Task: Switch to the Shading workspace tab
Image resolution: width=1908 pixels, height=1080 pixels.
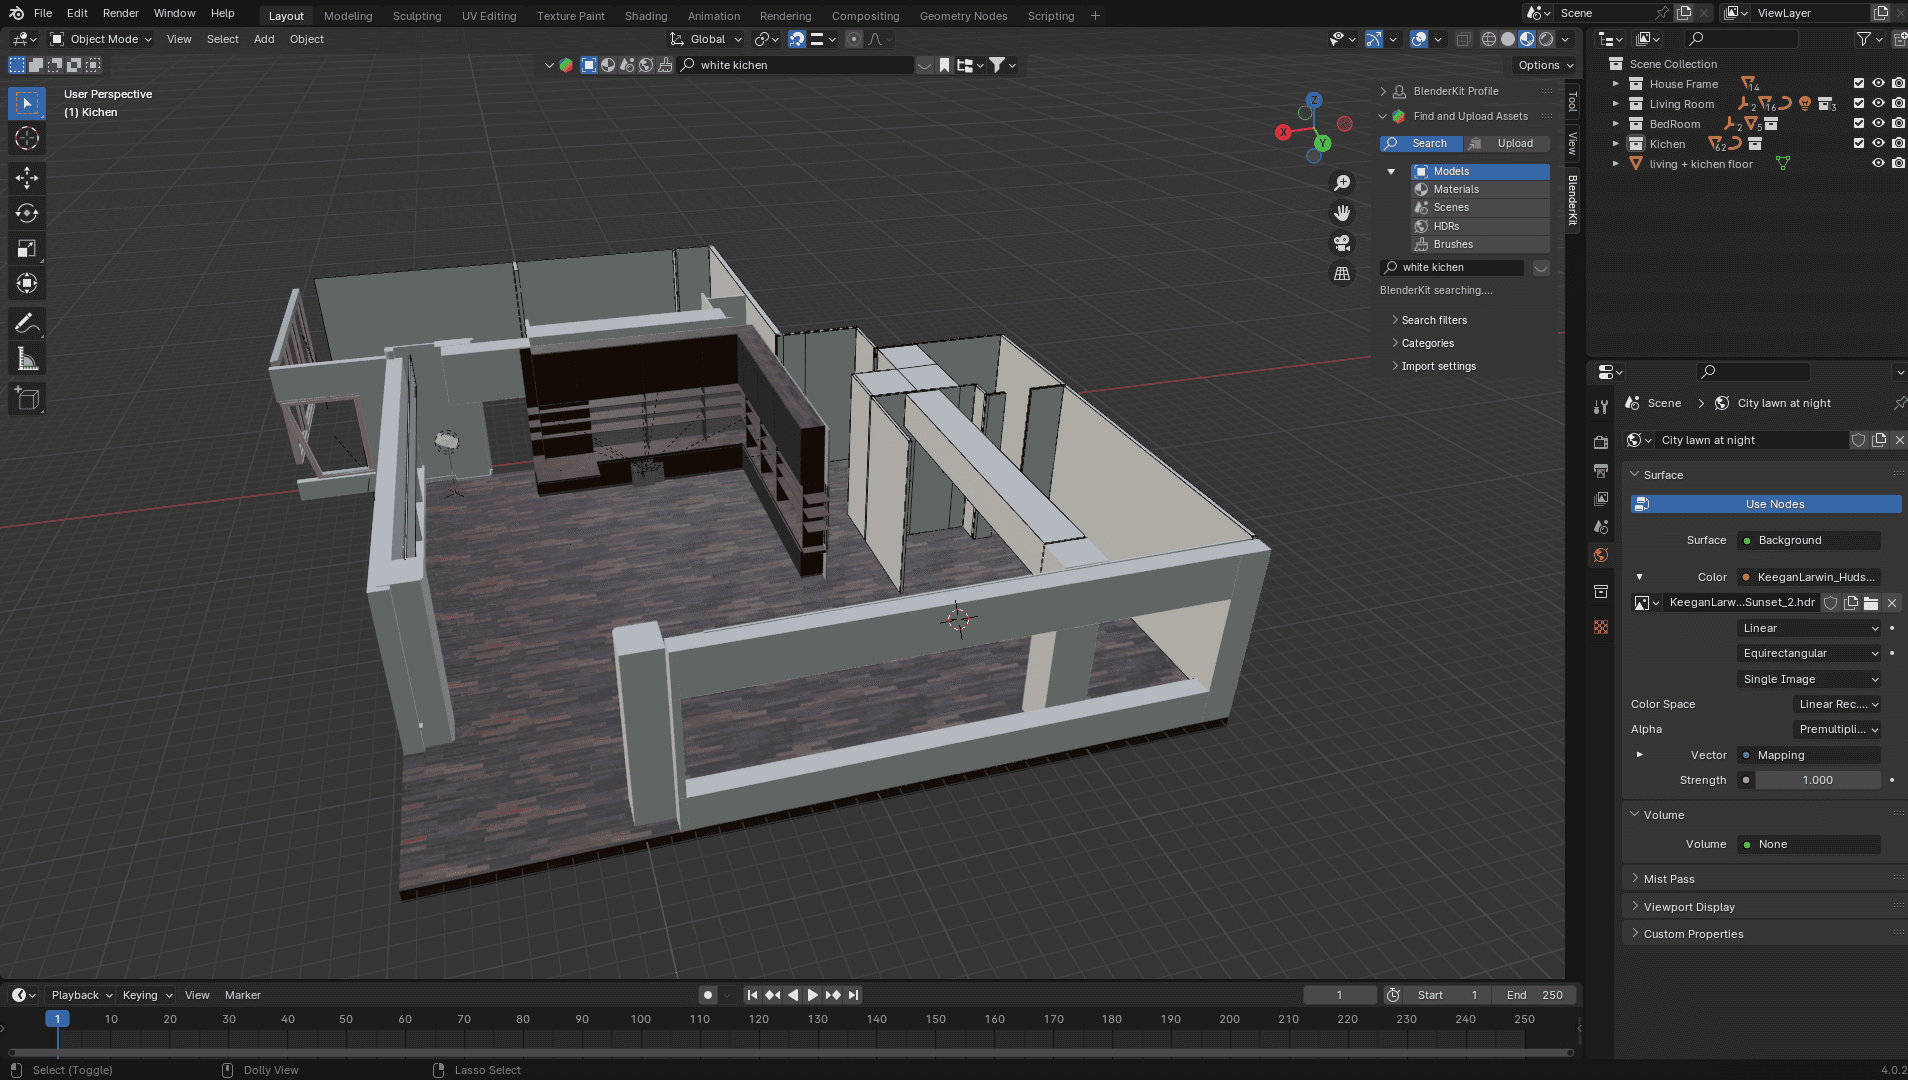Action: coord(645,16)
